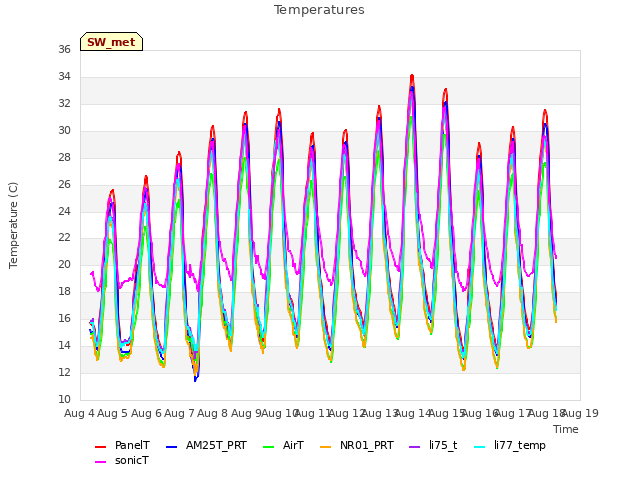The image size is (640, 480).
Task: Click the purple li75_t legend swatch
Action: tap(414, 447)
